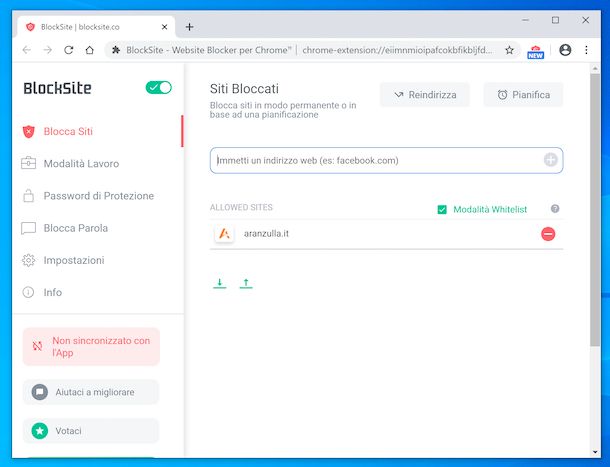Click the export list upload icon

(x=246, y=283)
